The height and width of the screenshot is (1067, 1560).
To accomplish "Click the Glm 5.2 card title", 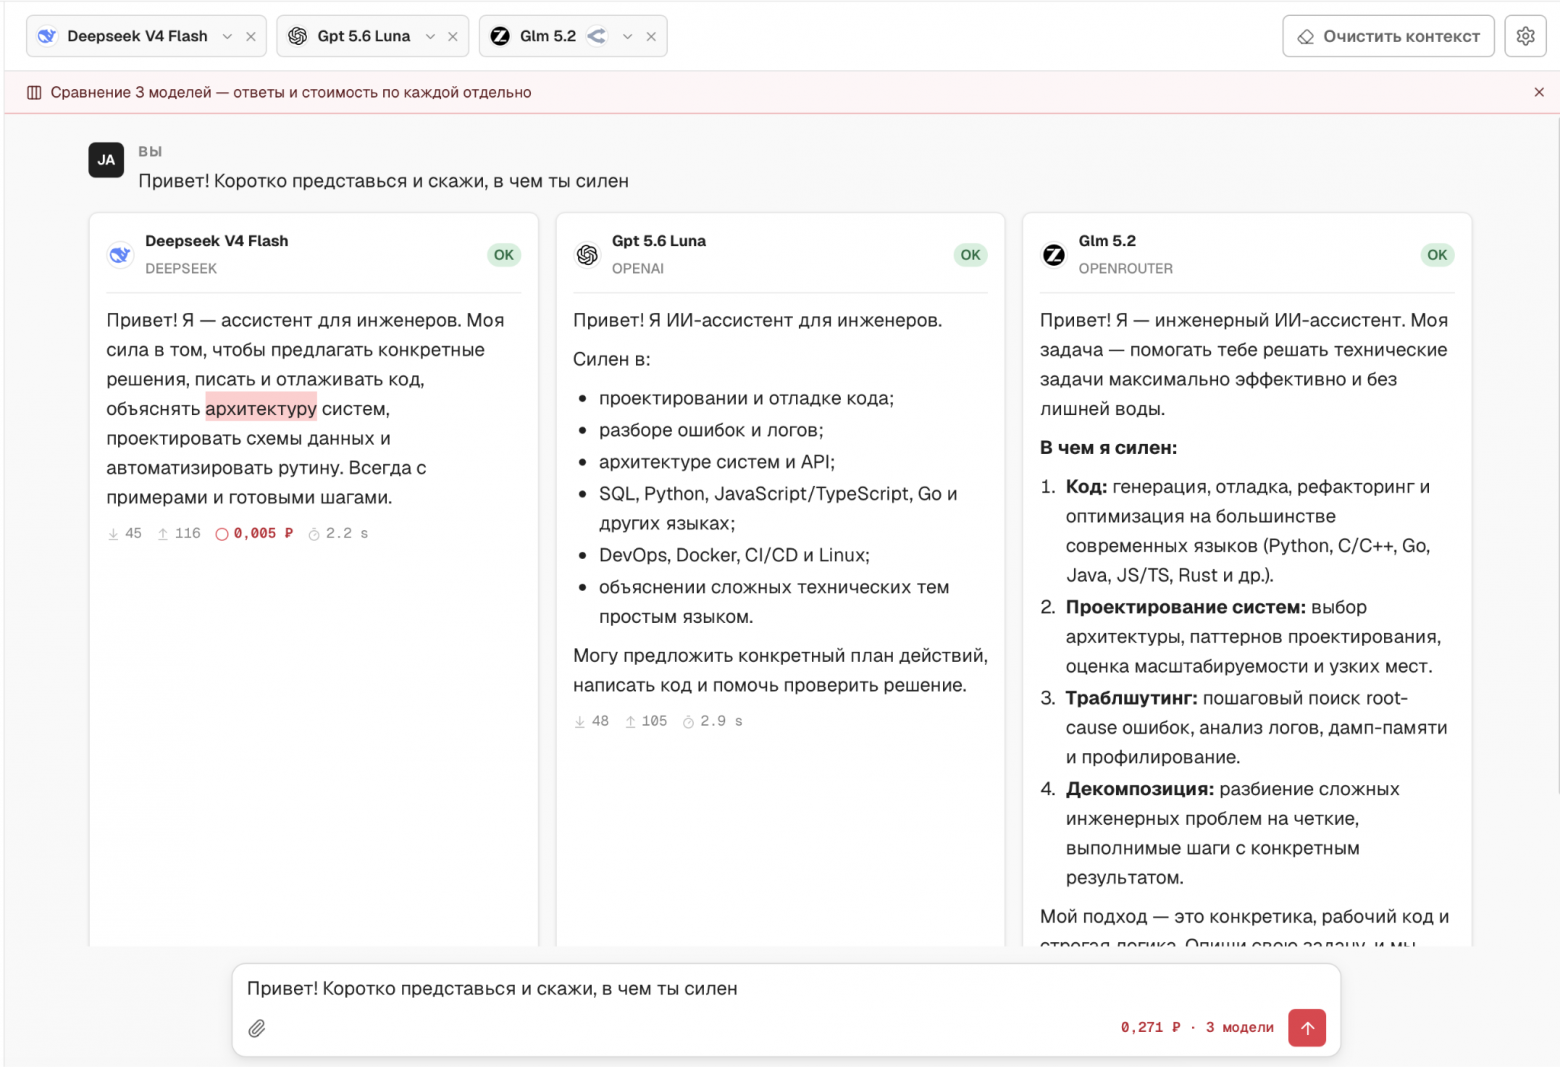I will click(1107, 241).
